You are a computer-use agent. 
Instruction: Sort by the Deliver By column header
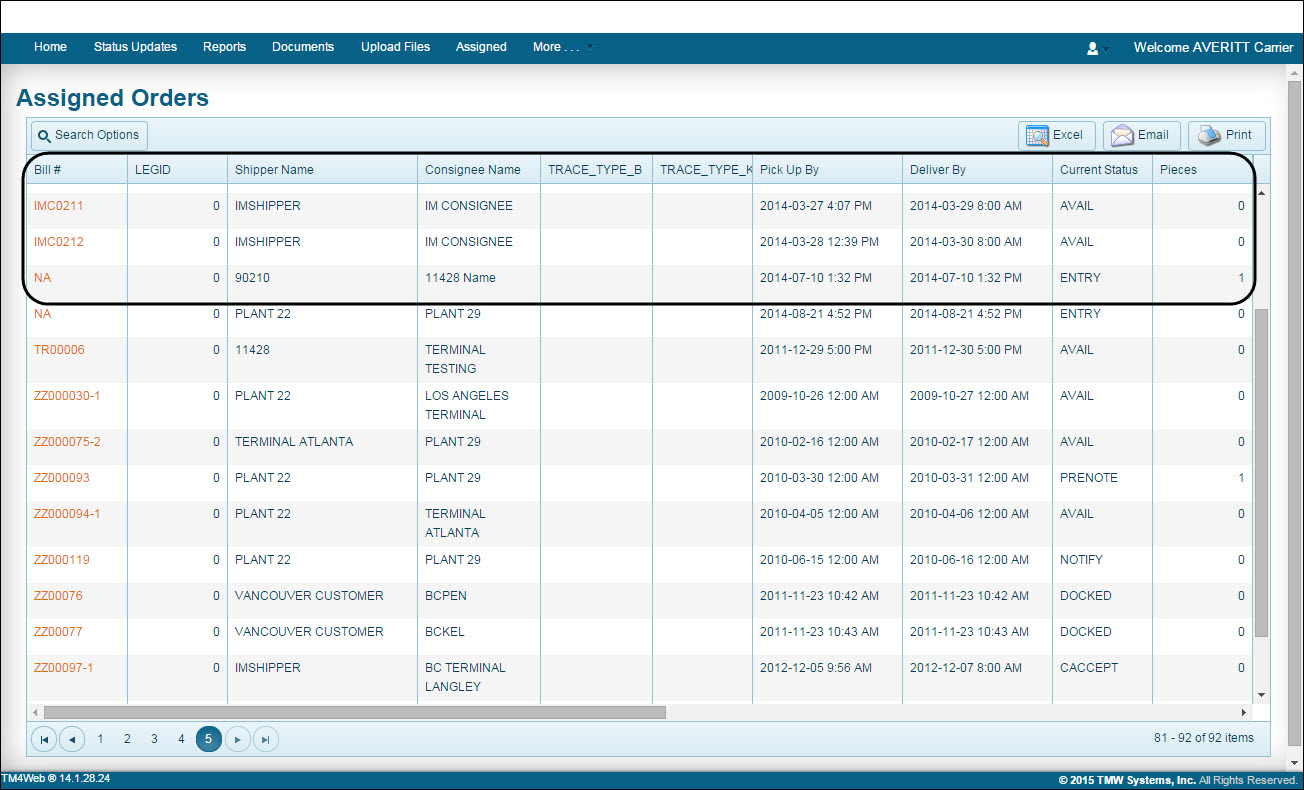pyautogui.click(x=978, y=170)
